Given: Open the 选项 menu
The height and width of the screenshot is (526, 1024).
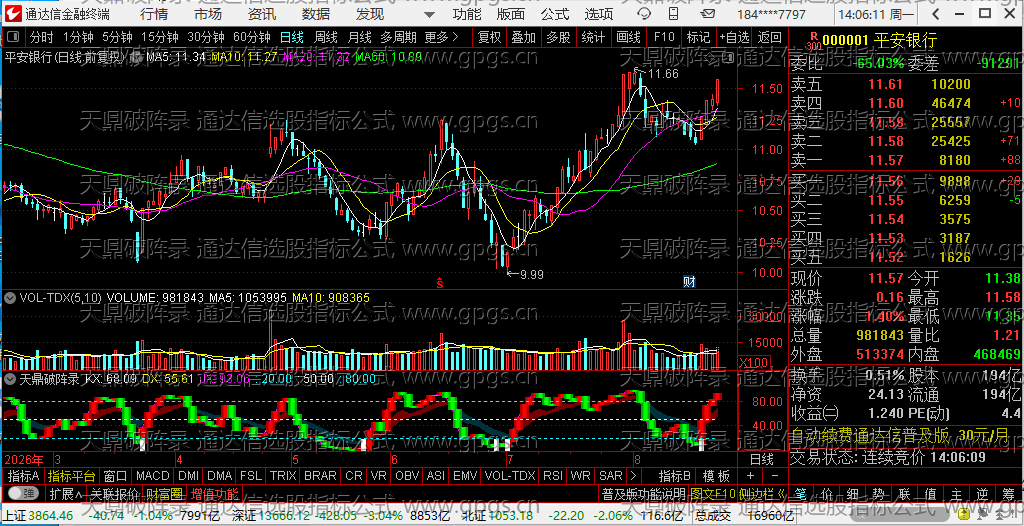Looking at the screenshot, I should (x=599, y=14).
